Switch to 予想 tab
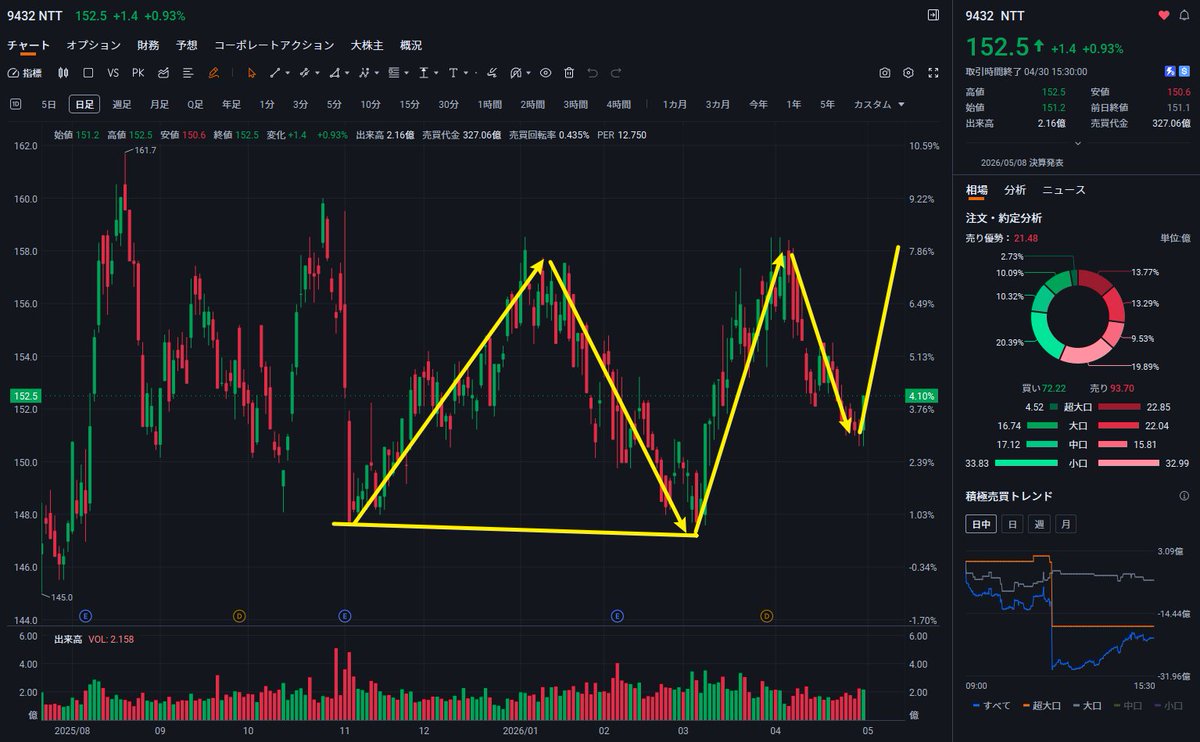 point(186,45)
